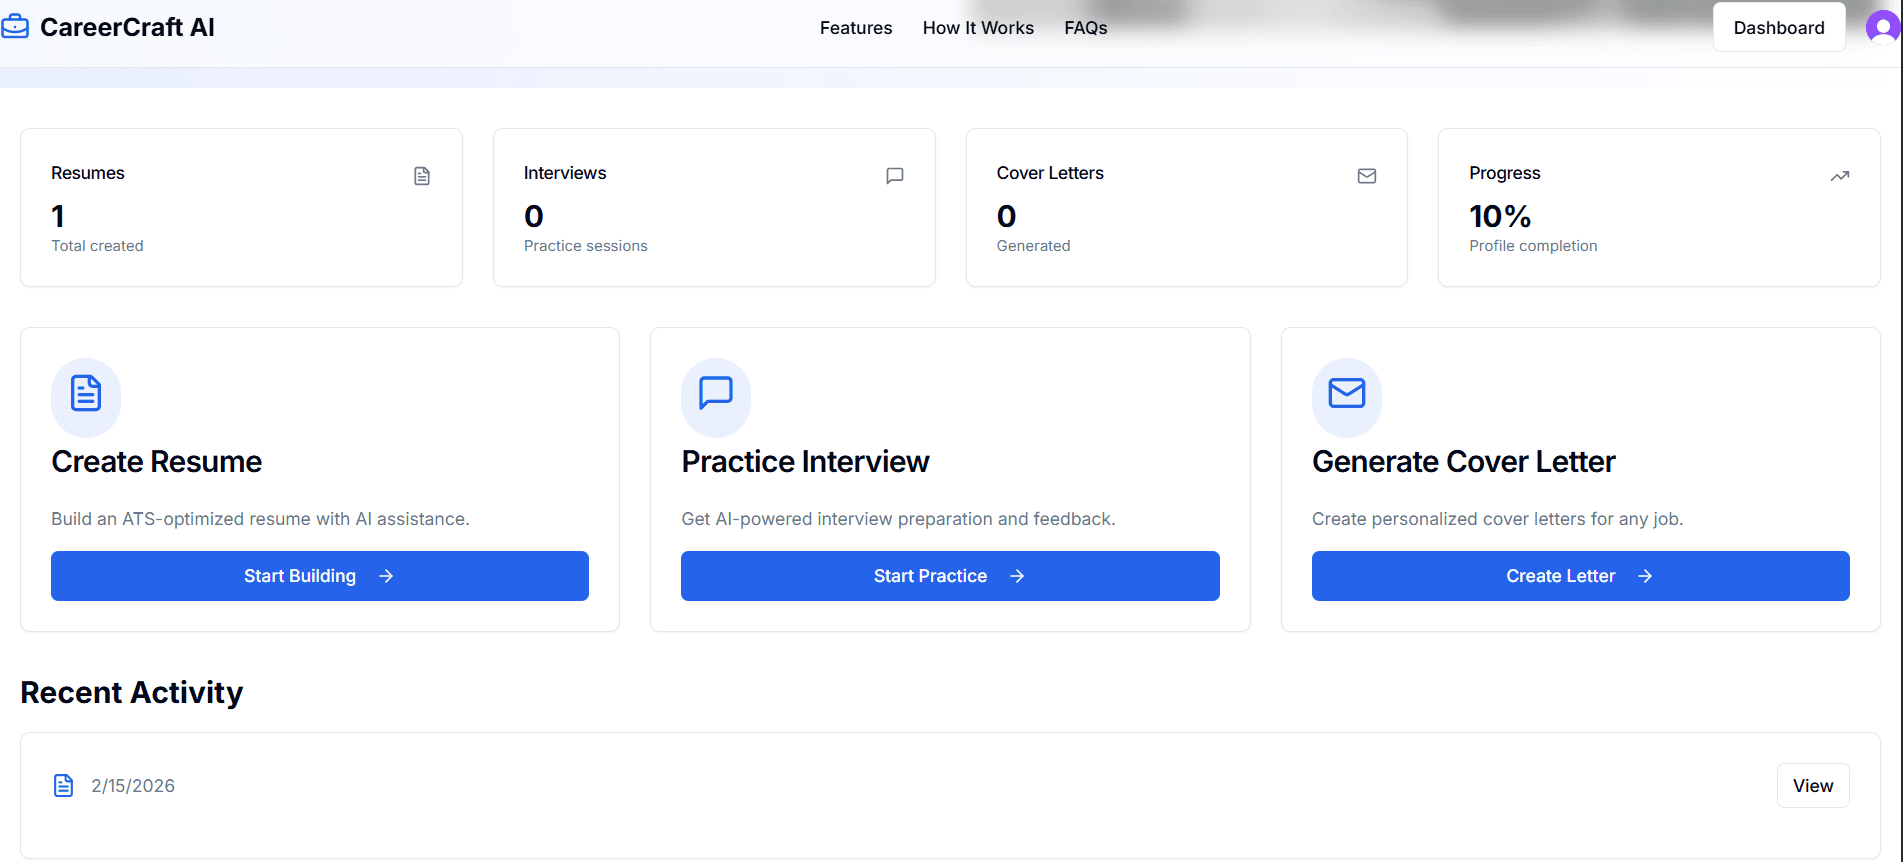
Task: Click the large document icon above Create Resume
Action: coord(86,393)
